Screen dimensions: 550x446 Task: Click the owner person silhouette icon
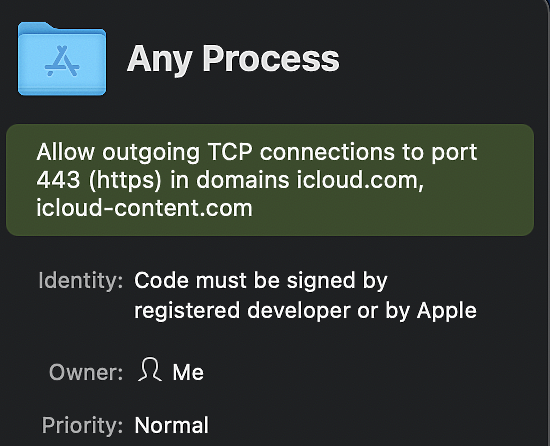tap(150, 370)
